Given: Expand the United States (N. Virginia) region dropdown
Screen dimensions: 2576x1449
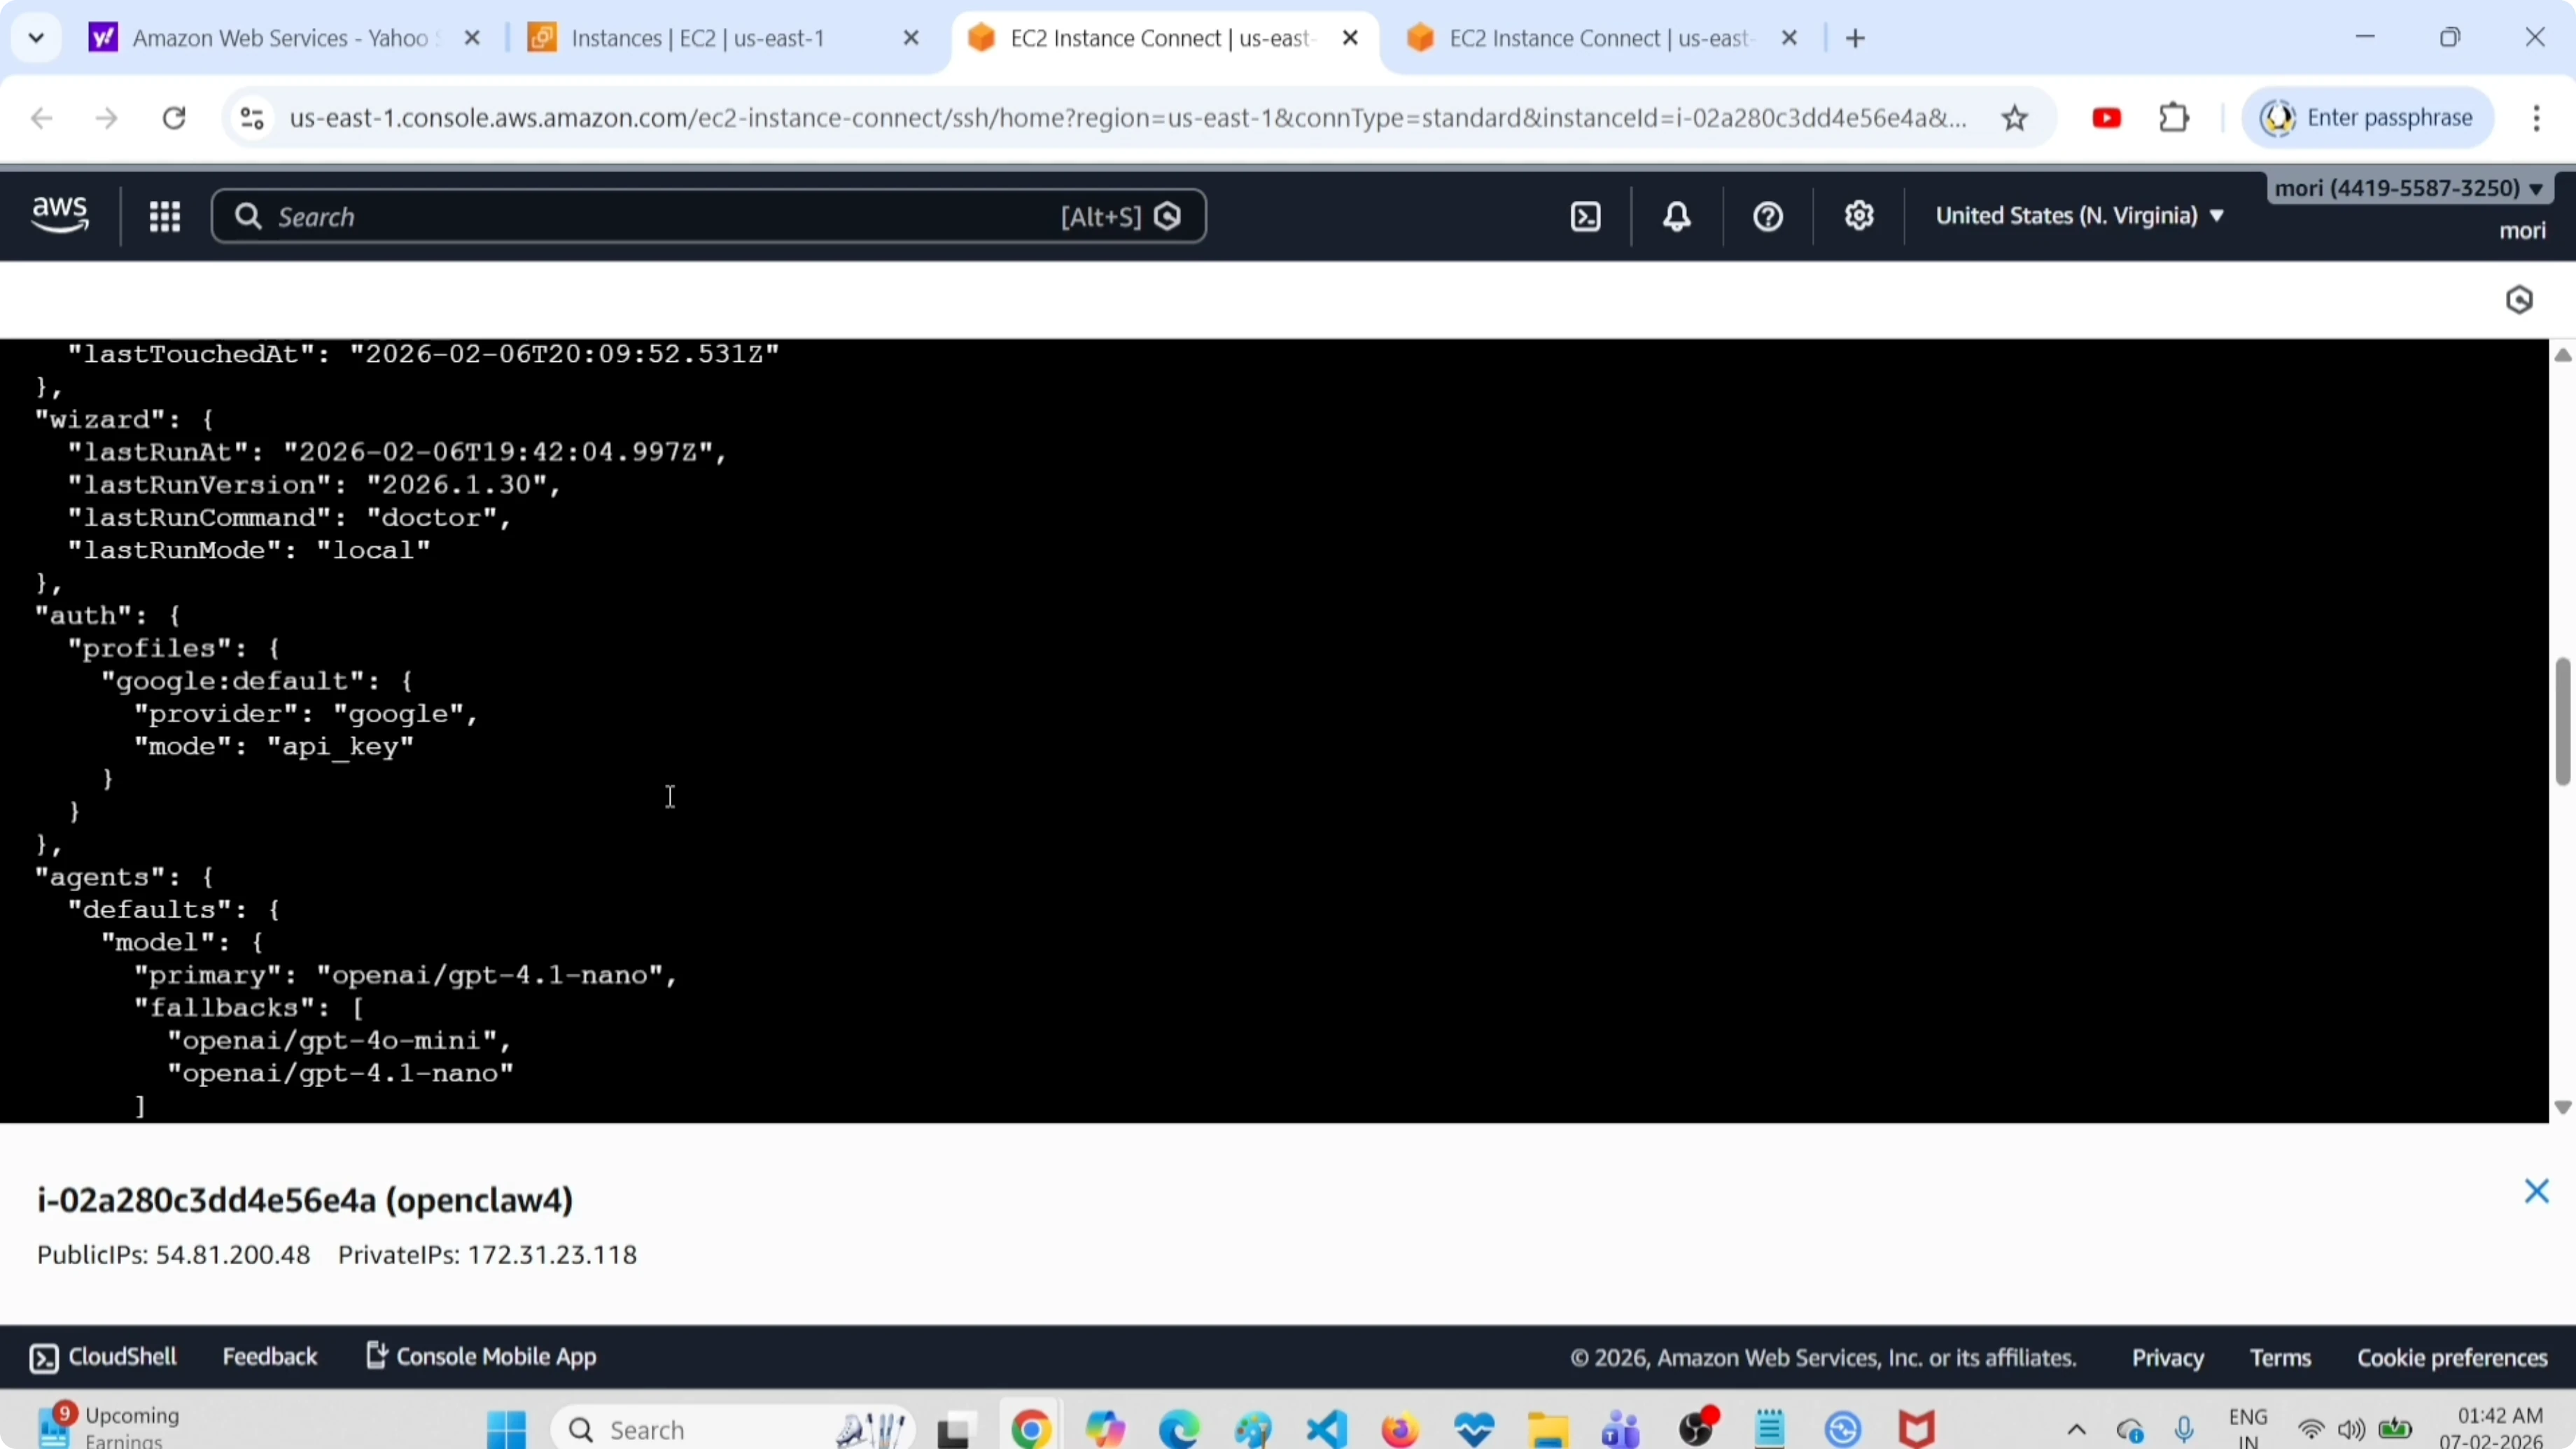Looking at the screenshot, I should (2080, 216).
